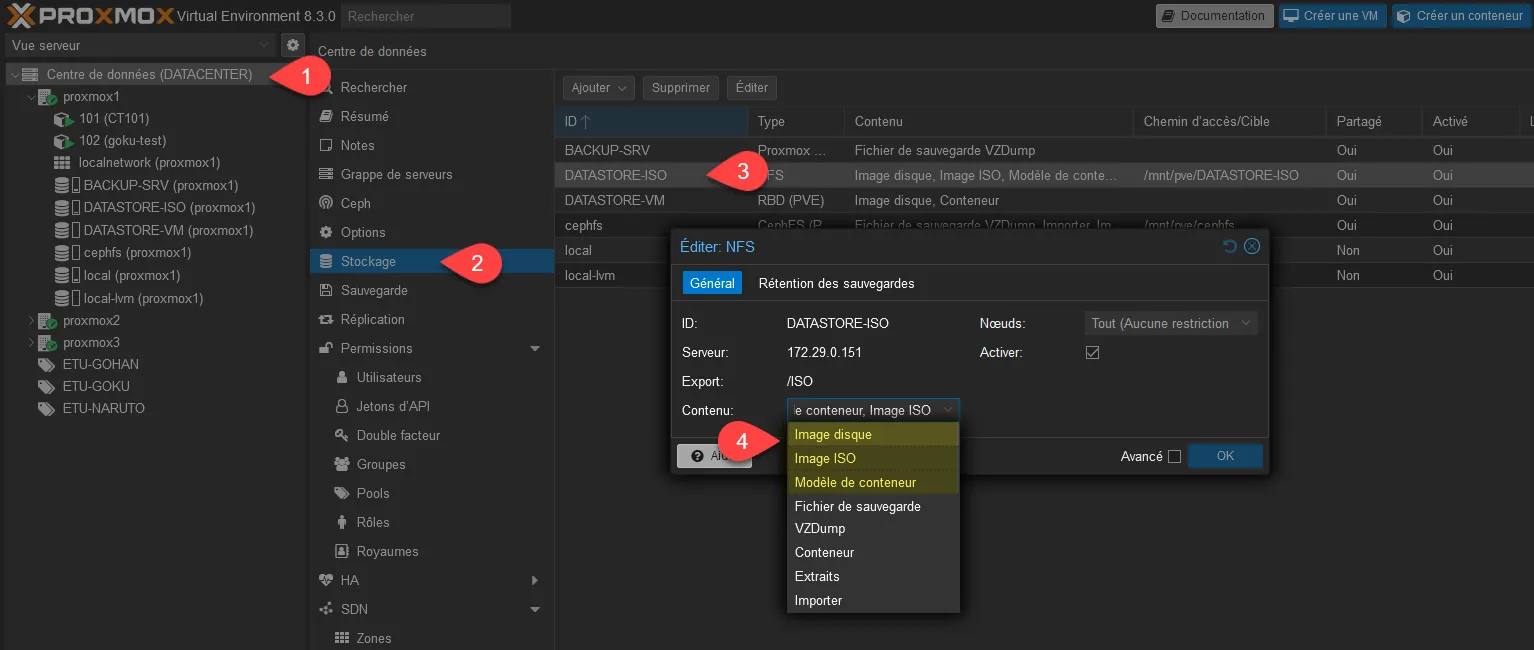Screen dimensions: 1534x650
Task: Click the gear icon beside Vue serveur
Action: [292, 45]
